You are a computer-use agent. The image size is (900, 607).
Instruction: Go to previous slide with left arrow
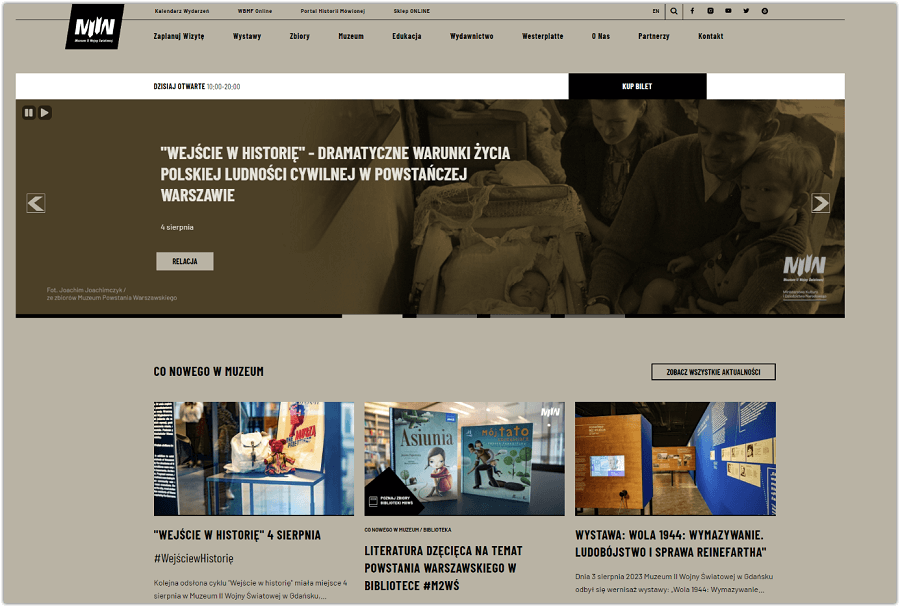36,203
